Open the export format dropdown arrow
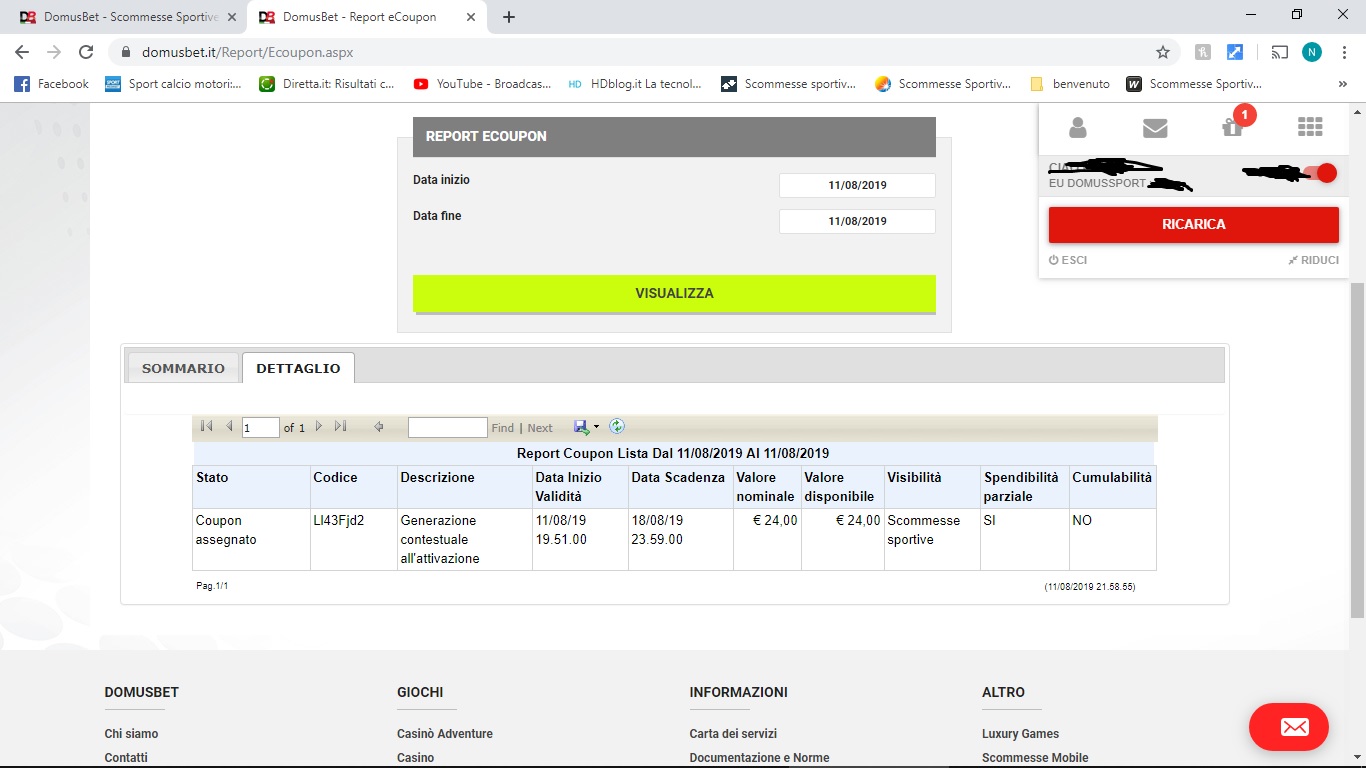 [x=597, y=427]
